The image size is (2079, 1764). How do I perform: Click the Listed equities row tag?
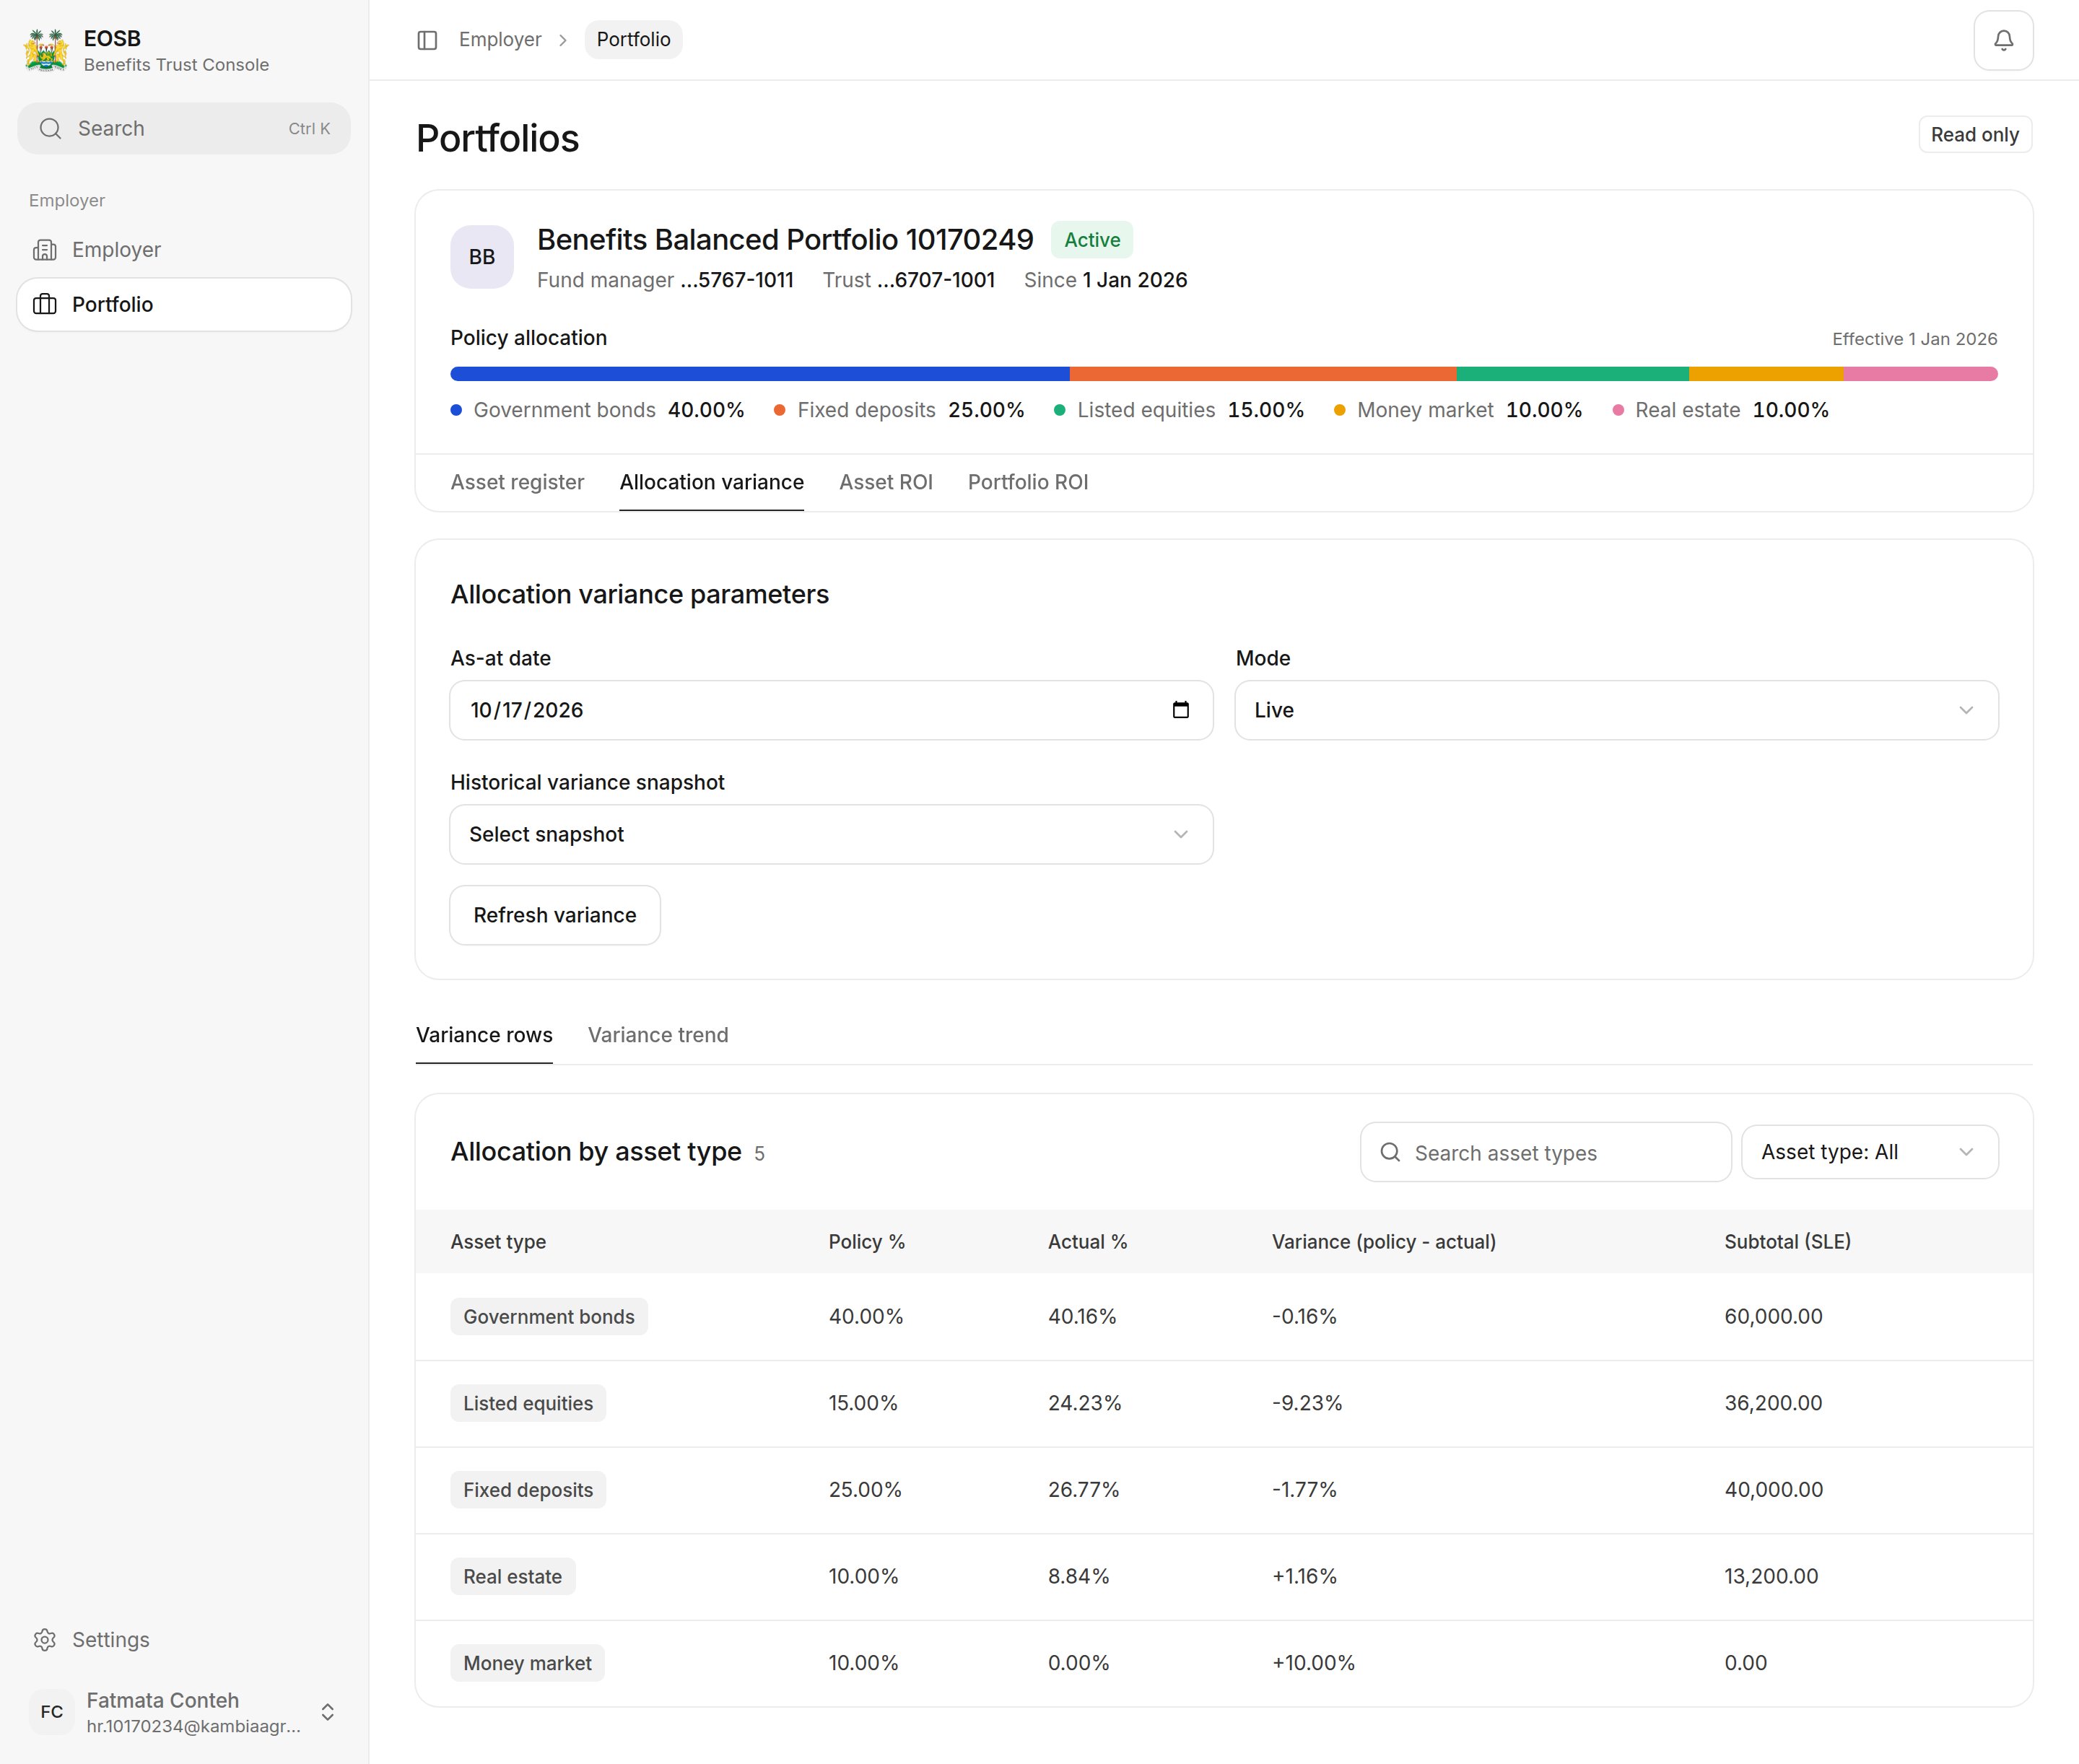coord(528,1403)
